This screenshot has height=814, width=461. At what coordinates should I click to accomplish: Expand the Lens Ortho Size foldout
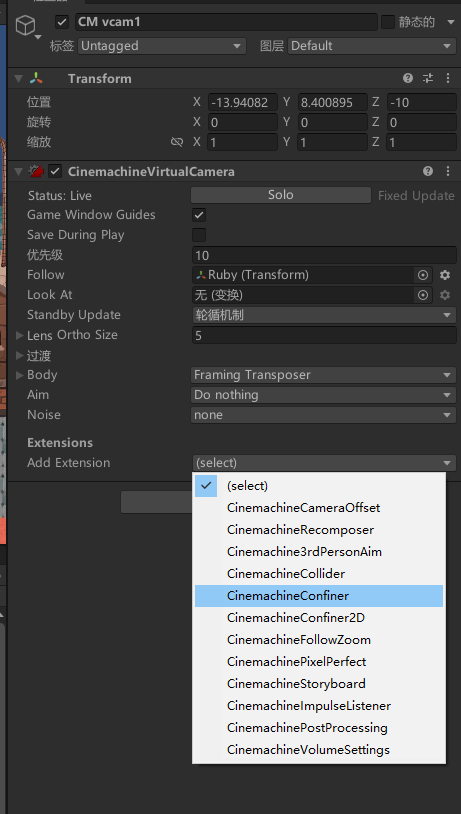point(20,335)
